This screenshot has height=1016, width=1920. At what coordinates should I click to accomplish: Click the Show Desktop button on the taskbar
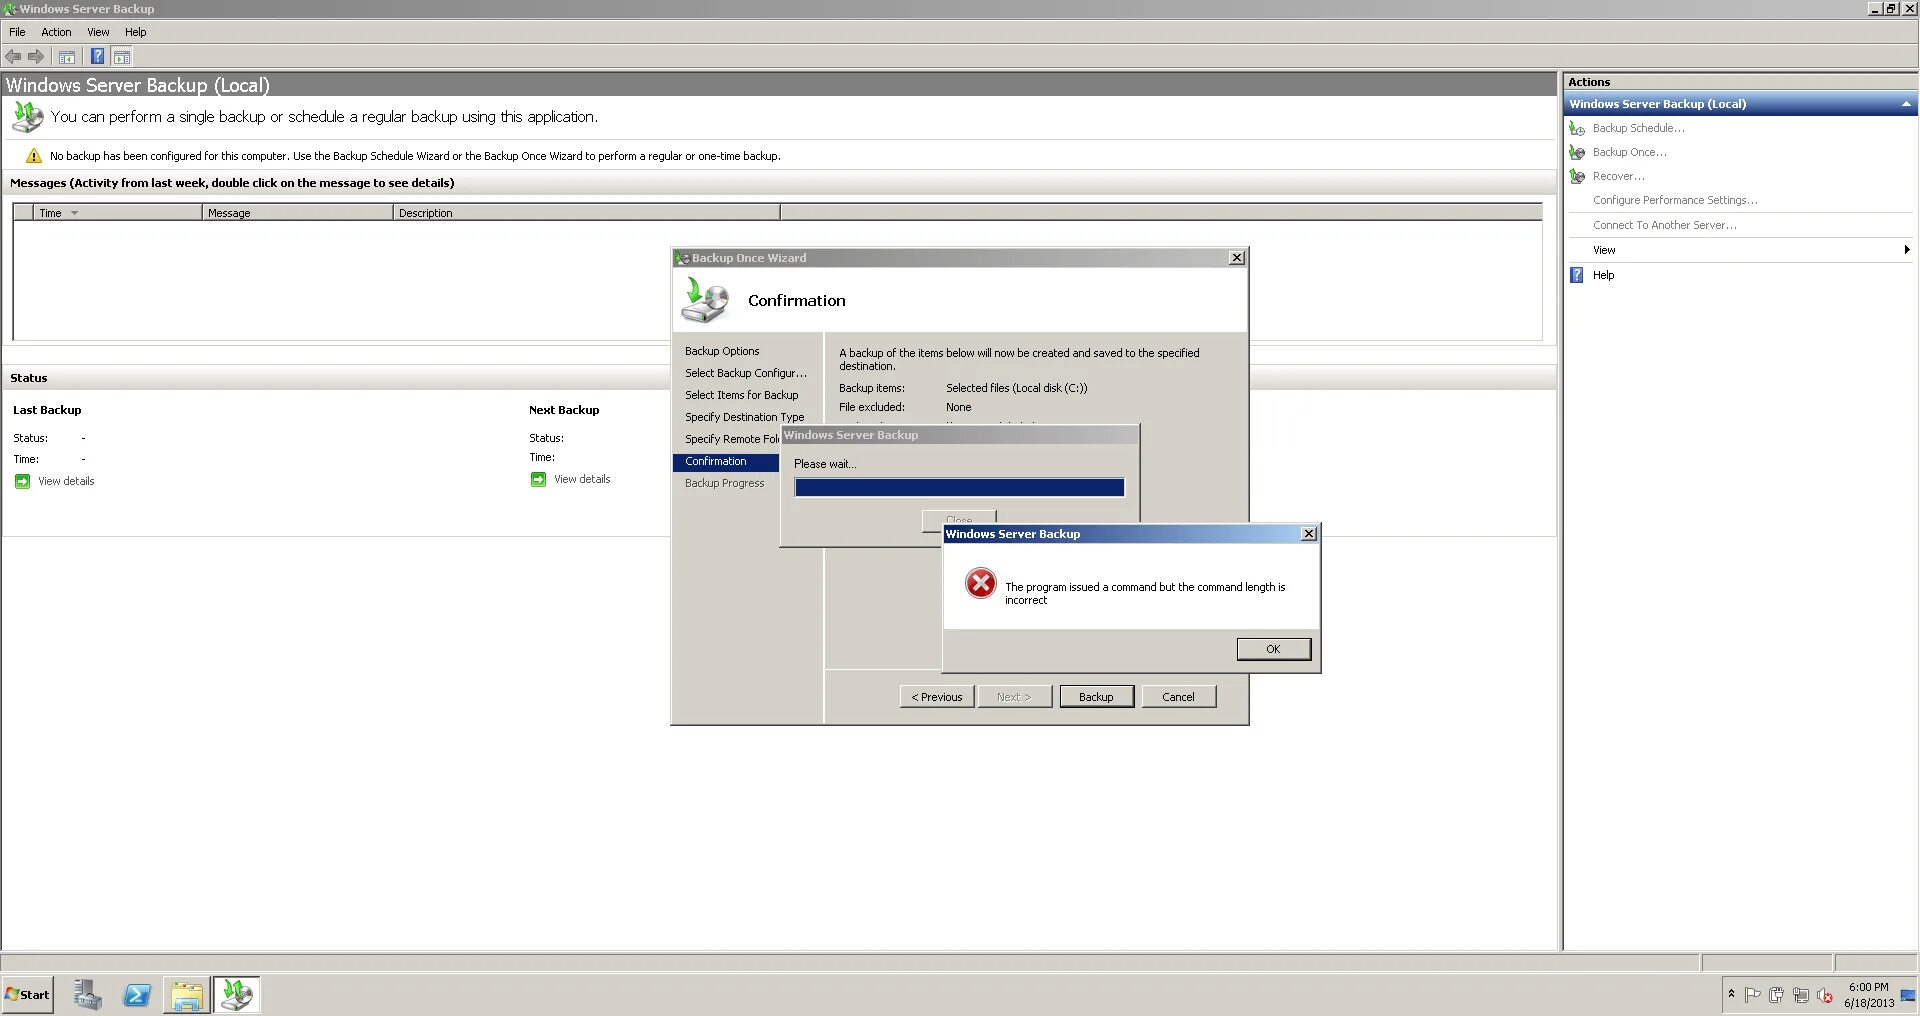coord(1908,995)
